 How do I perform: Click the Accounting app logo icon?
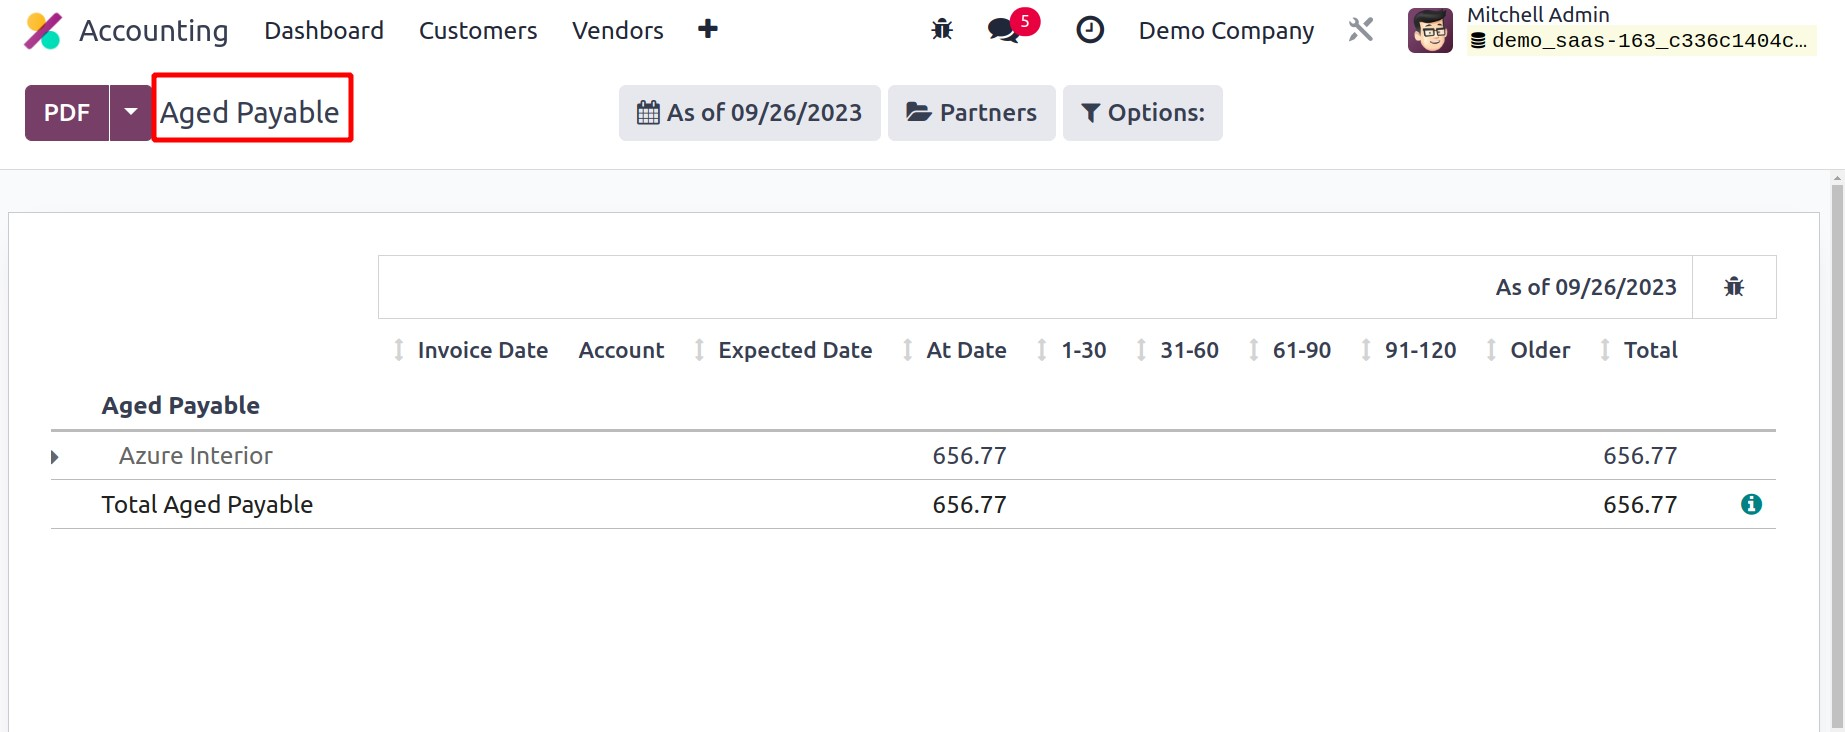point(42,31)
